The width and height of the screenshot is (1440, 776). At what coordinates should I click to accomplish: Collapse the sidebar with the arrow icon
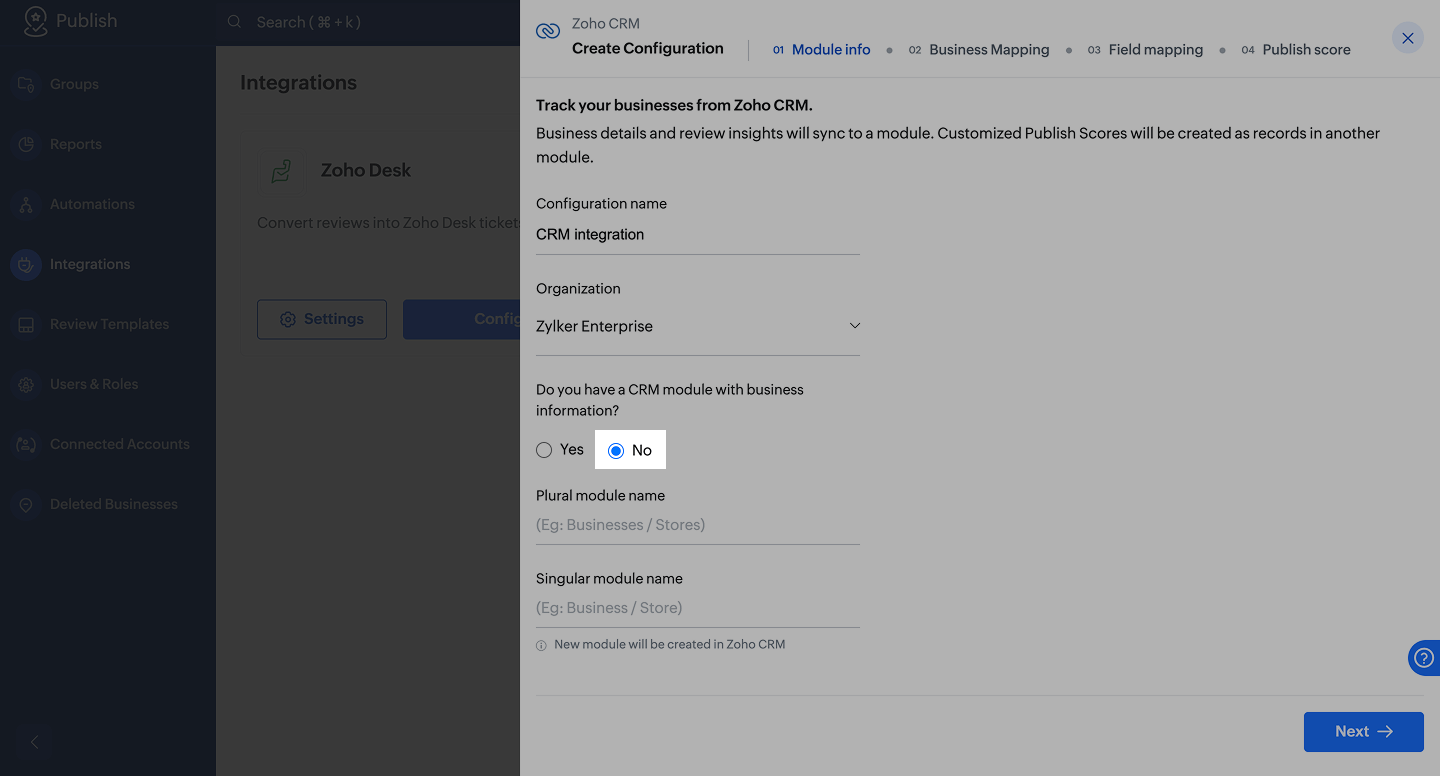tap(35, 742)
